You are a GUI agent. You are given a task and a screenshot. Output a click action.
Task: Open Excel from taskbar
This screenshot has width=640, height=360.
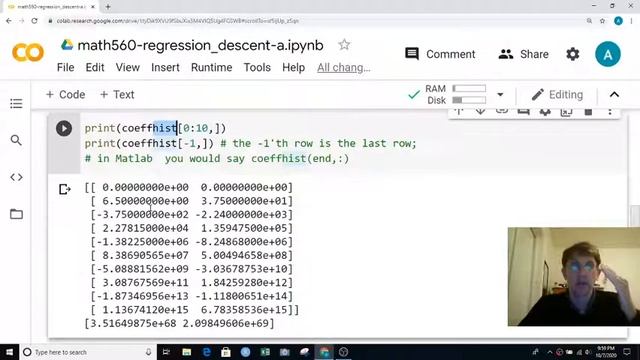[x=265, y=352]
